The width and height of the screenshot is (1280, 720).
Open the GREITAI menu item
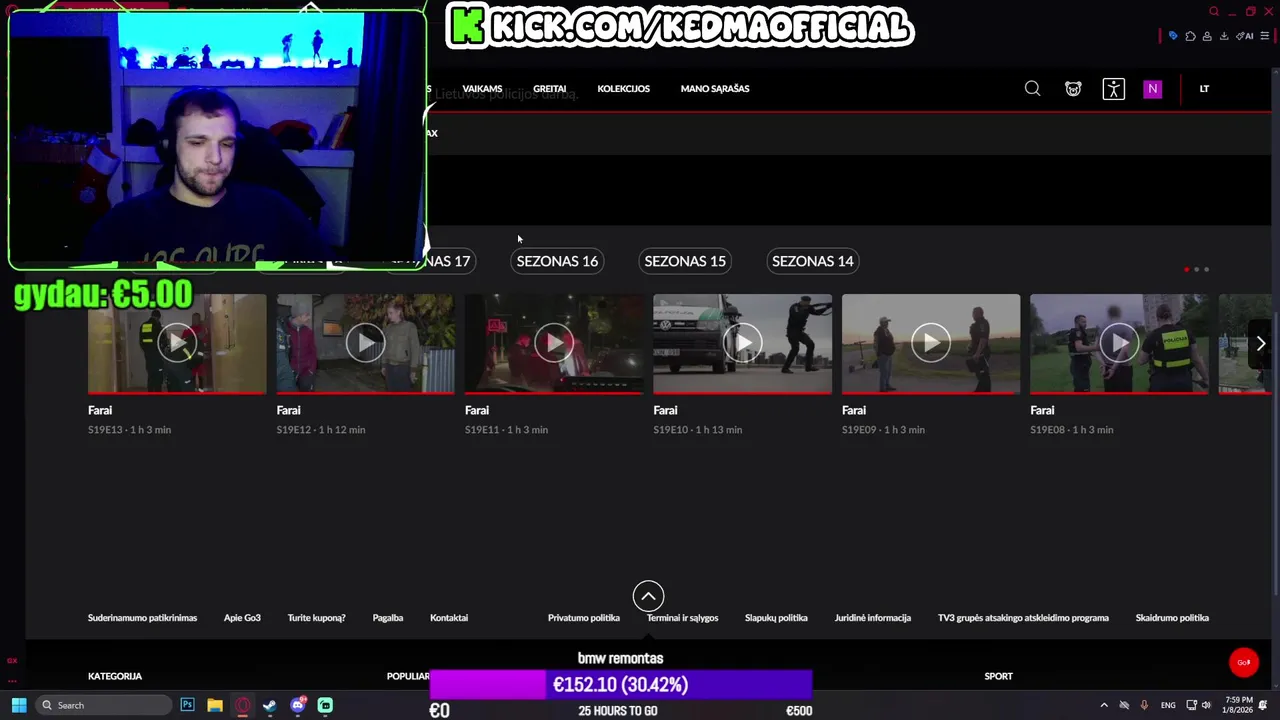[549, 89]
